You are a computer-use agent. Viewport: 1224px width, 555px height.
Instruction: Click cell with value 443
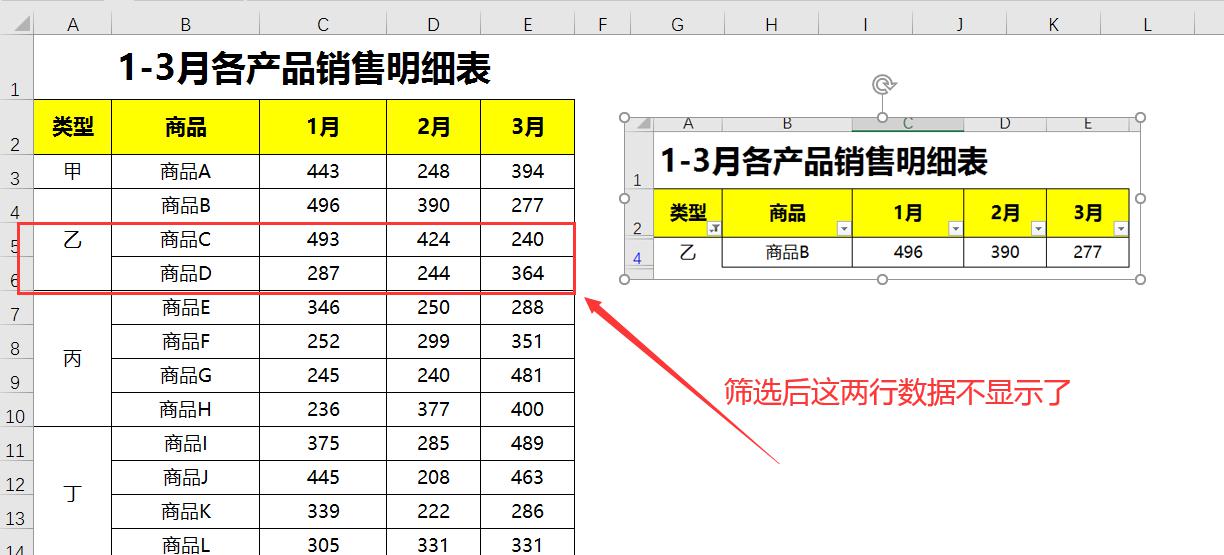(323, 172)
